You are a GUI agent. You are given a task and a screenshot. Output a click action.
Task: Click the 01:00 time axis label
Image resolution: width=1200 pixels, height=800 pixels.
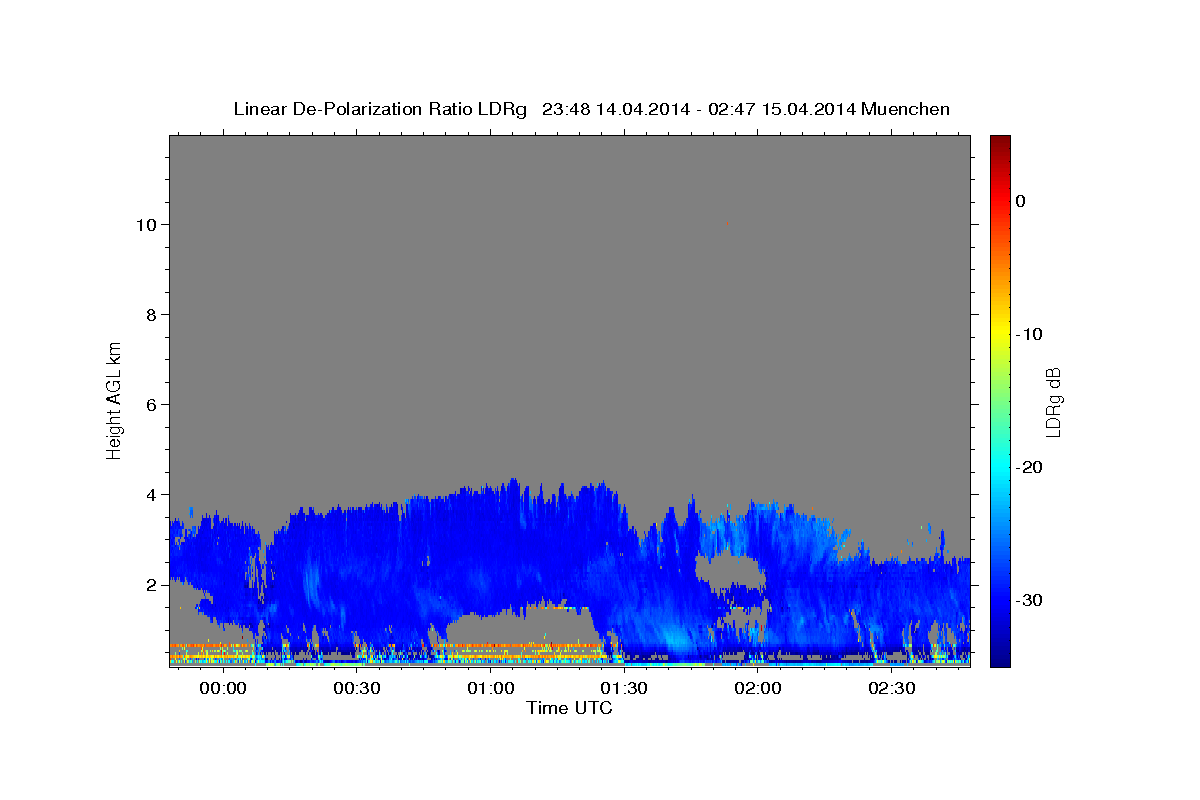click(x=490, y=690)
